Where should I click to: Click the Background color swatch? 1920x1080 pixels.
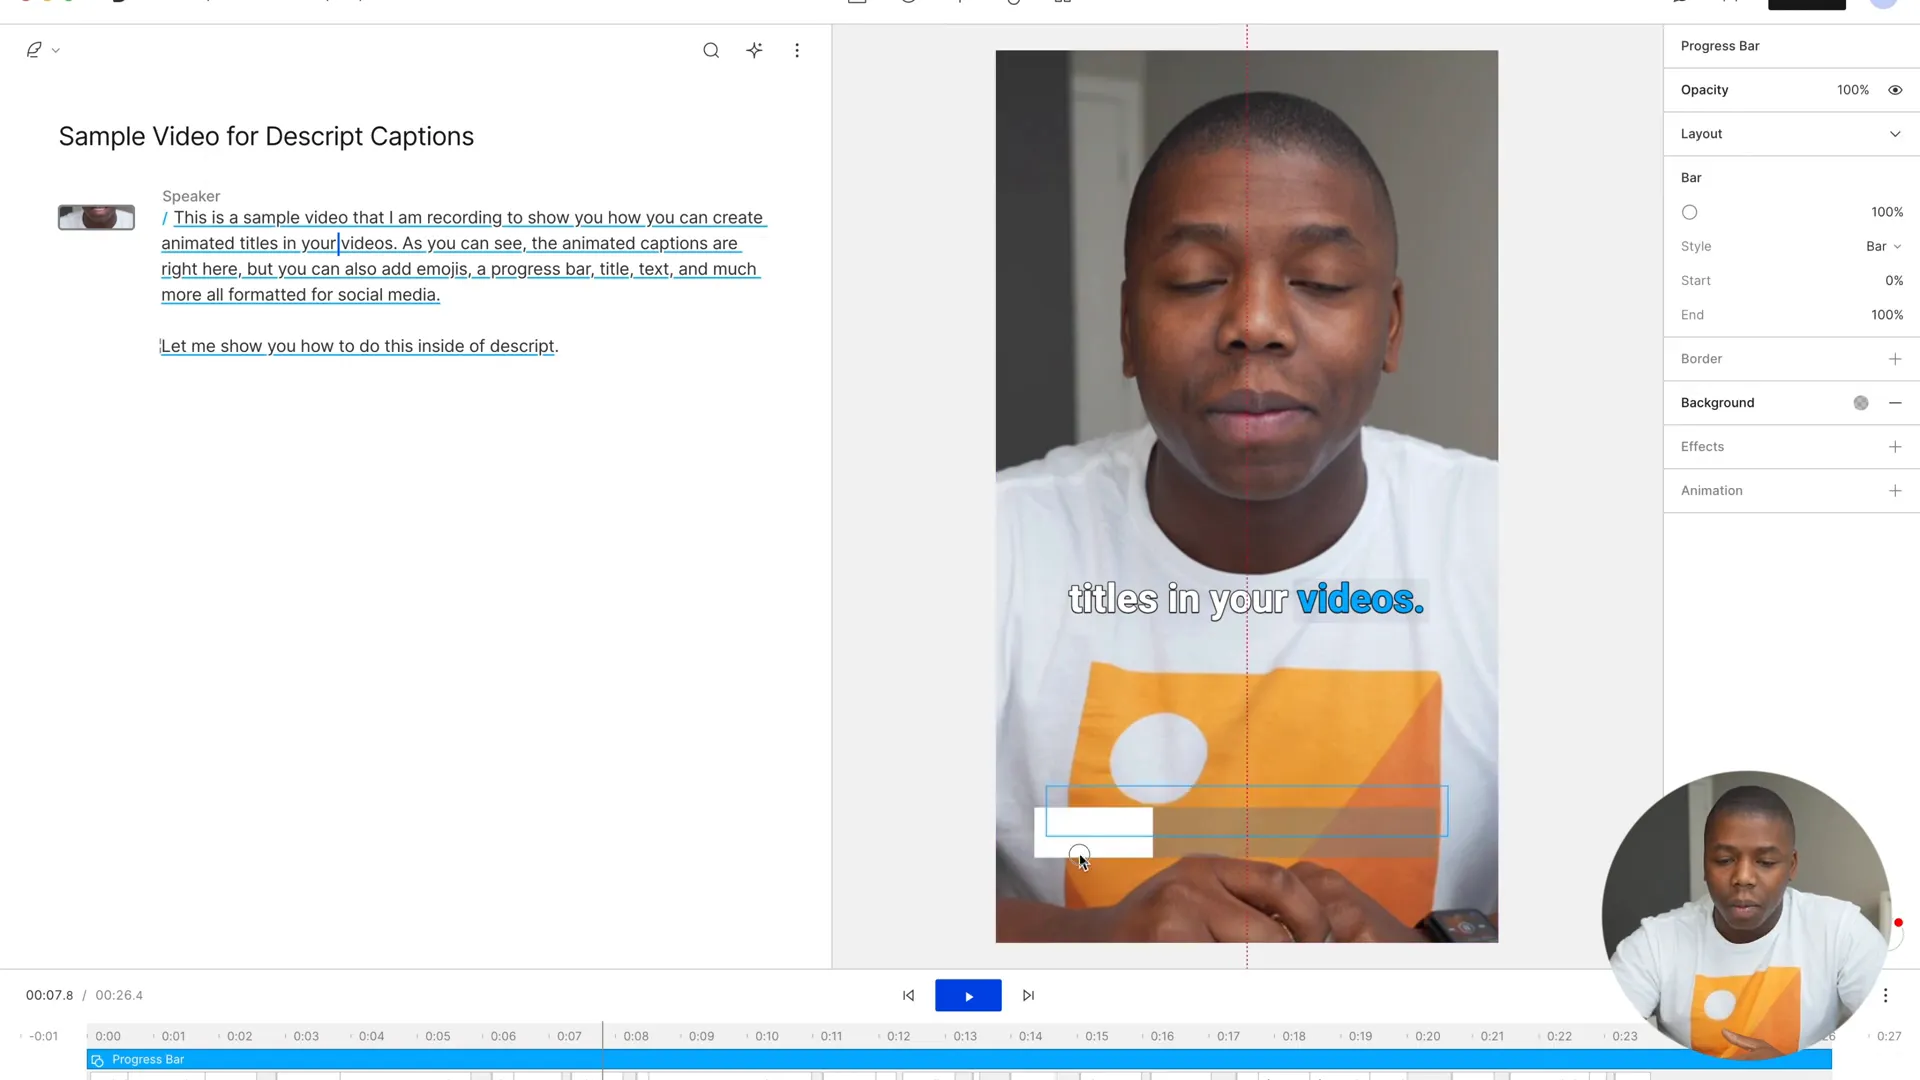(x=1861, y=402)
